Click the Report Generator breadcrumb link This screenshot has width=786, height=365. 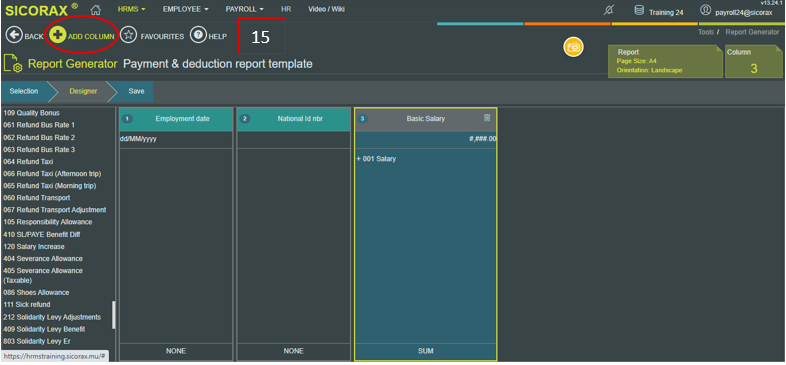click(752, 32)
